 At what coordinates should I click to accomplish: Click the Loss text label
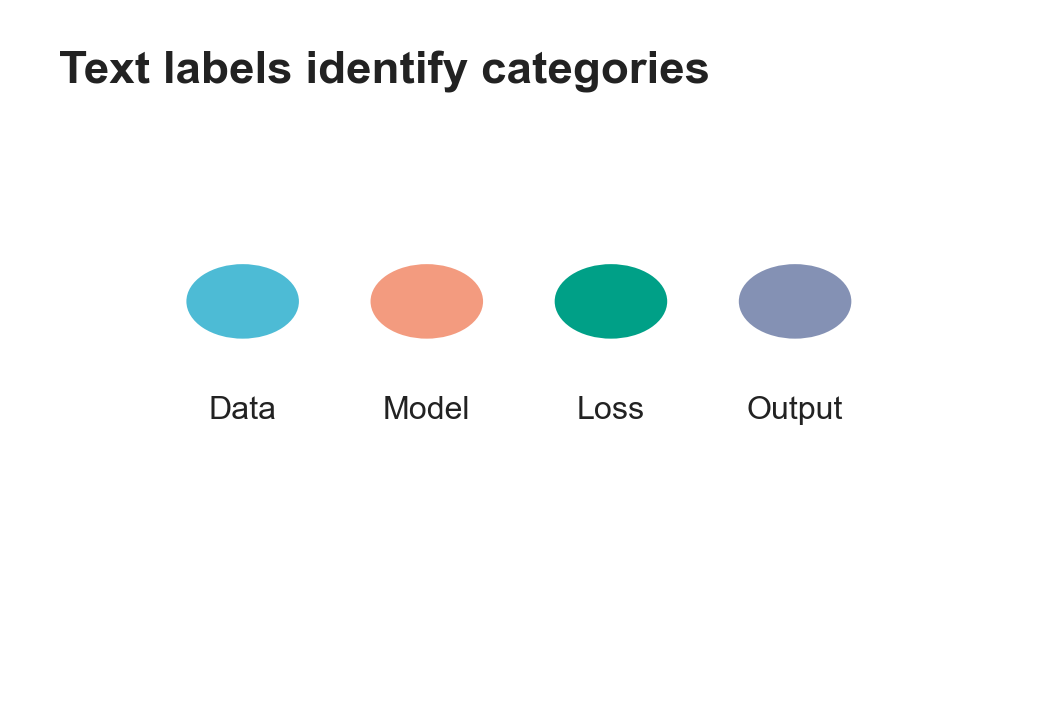coord(610,408)
